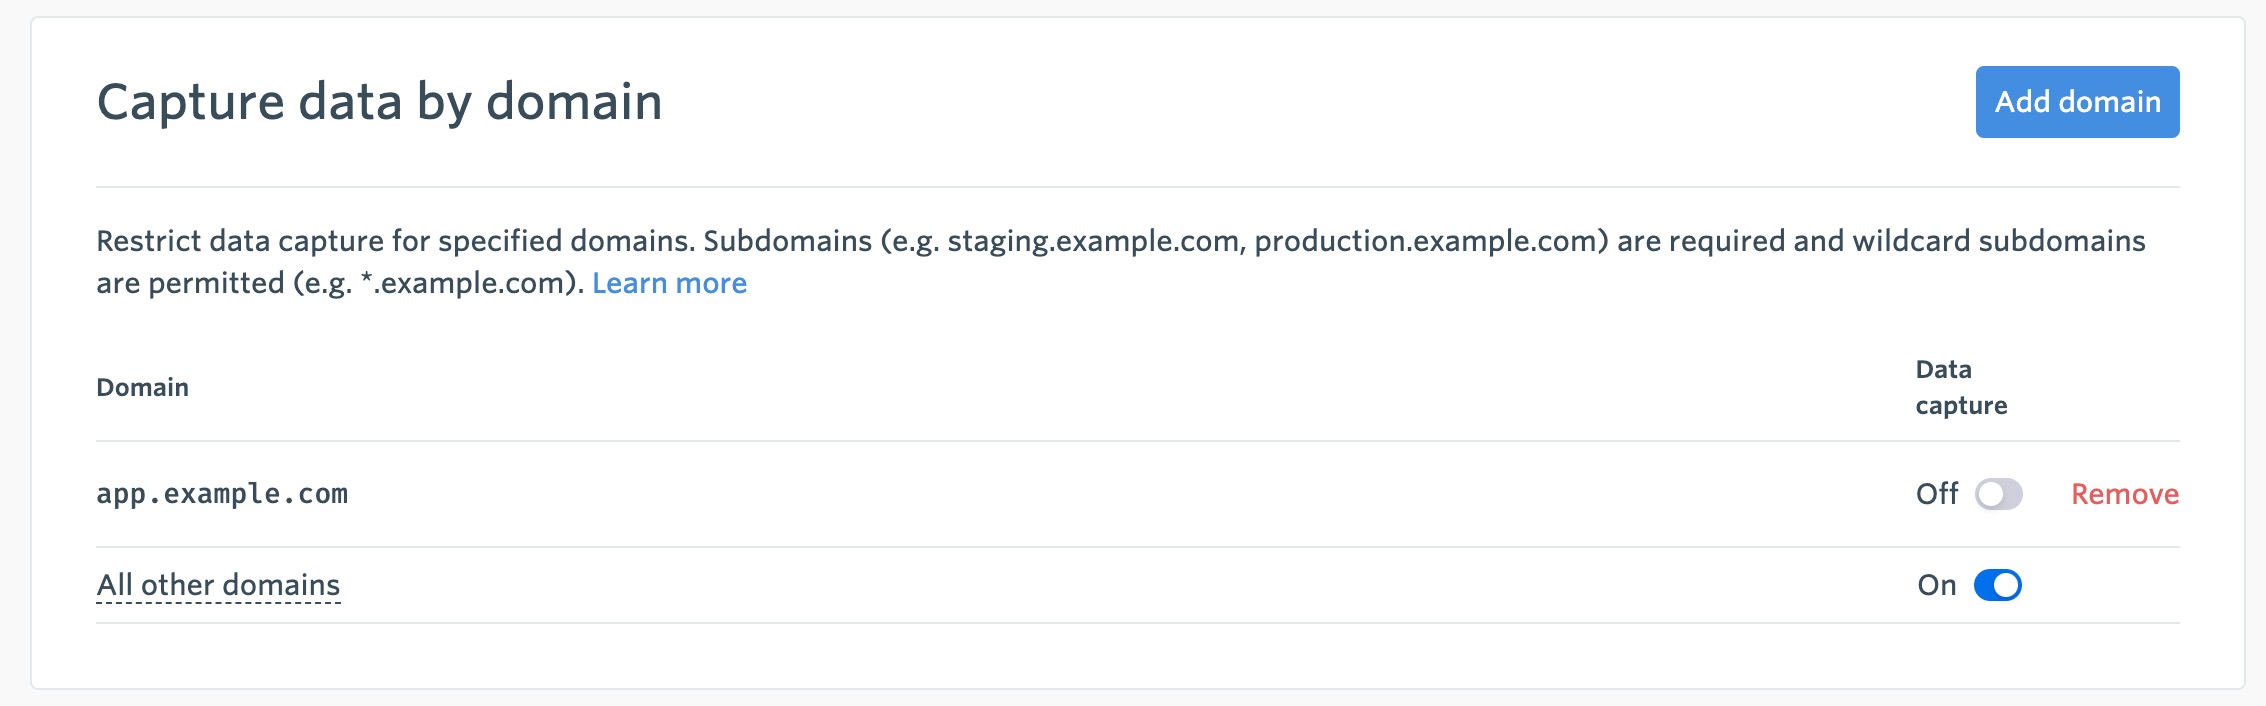Viewport: 2266px width, 706px height.
Task: Open the Learn more link
Action: (x=669, y=283)
